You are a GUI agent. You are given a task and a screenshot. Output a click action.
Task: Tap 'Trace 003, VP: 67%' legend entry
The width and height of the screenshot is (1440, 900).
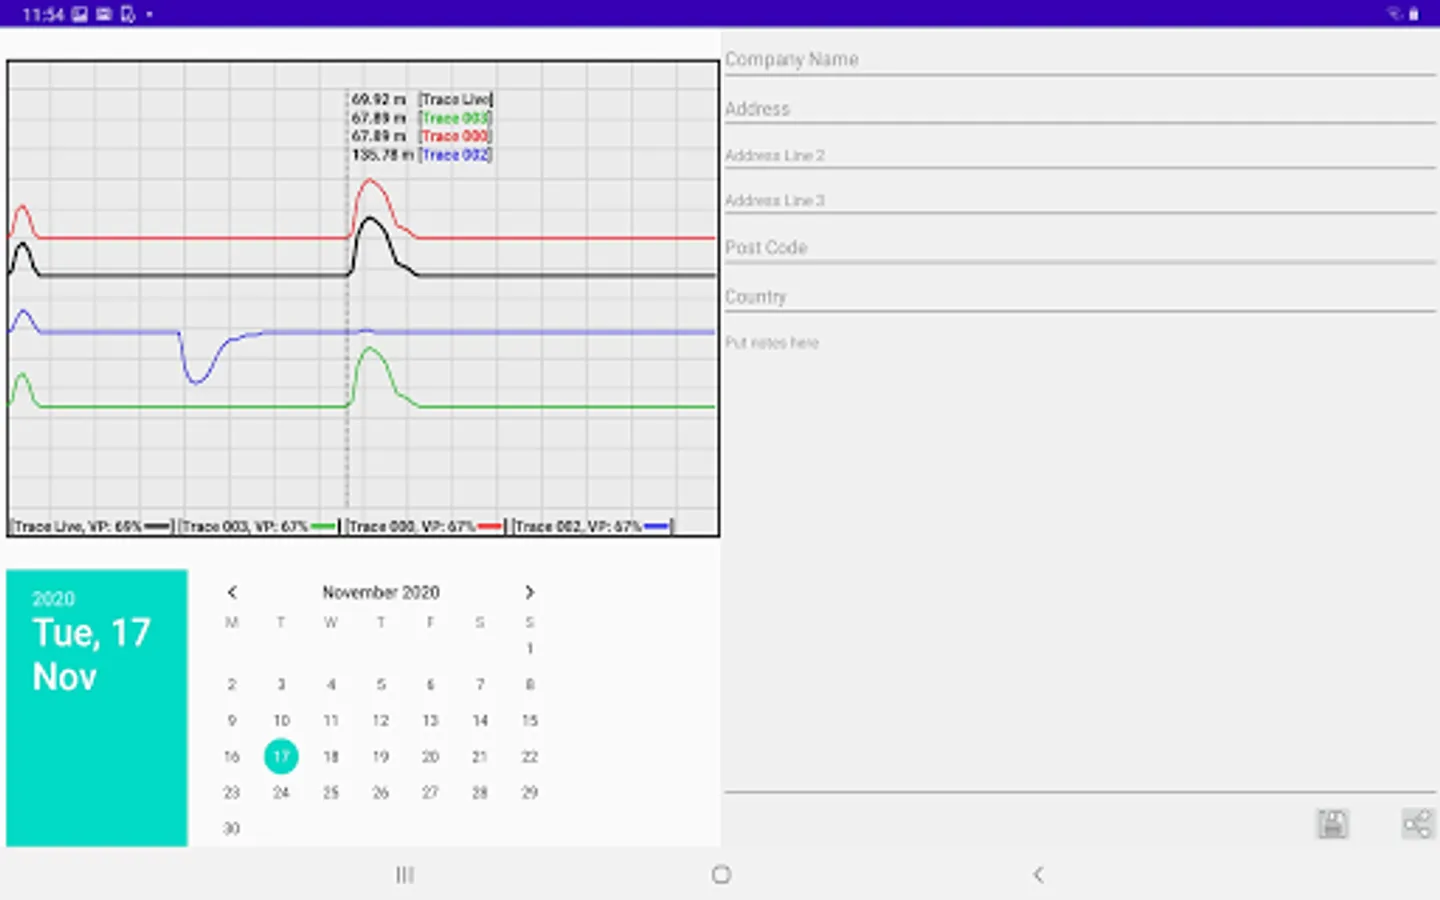click(x=259, y=526)
